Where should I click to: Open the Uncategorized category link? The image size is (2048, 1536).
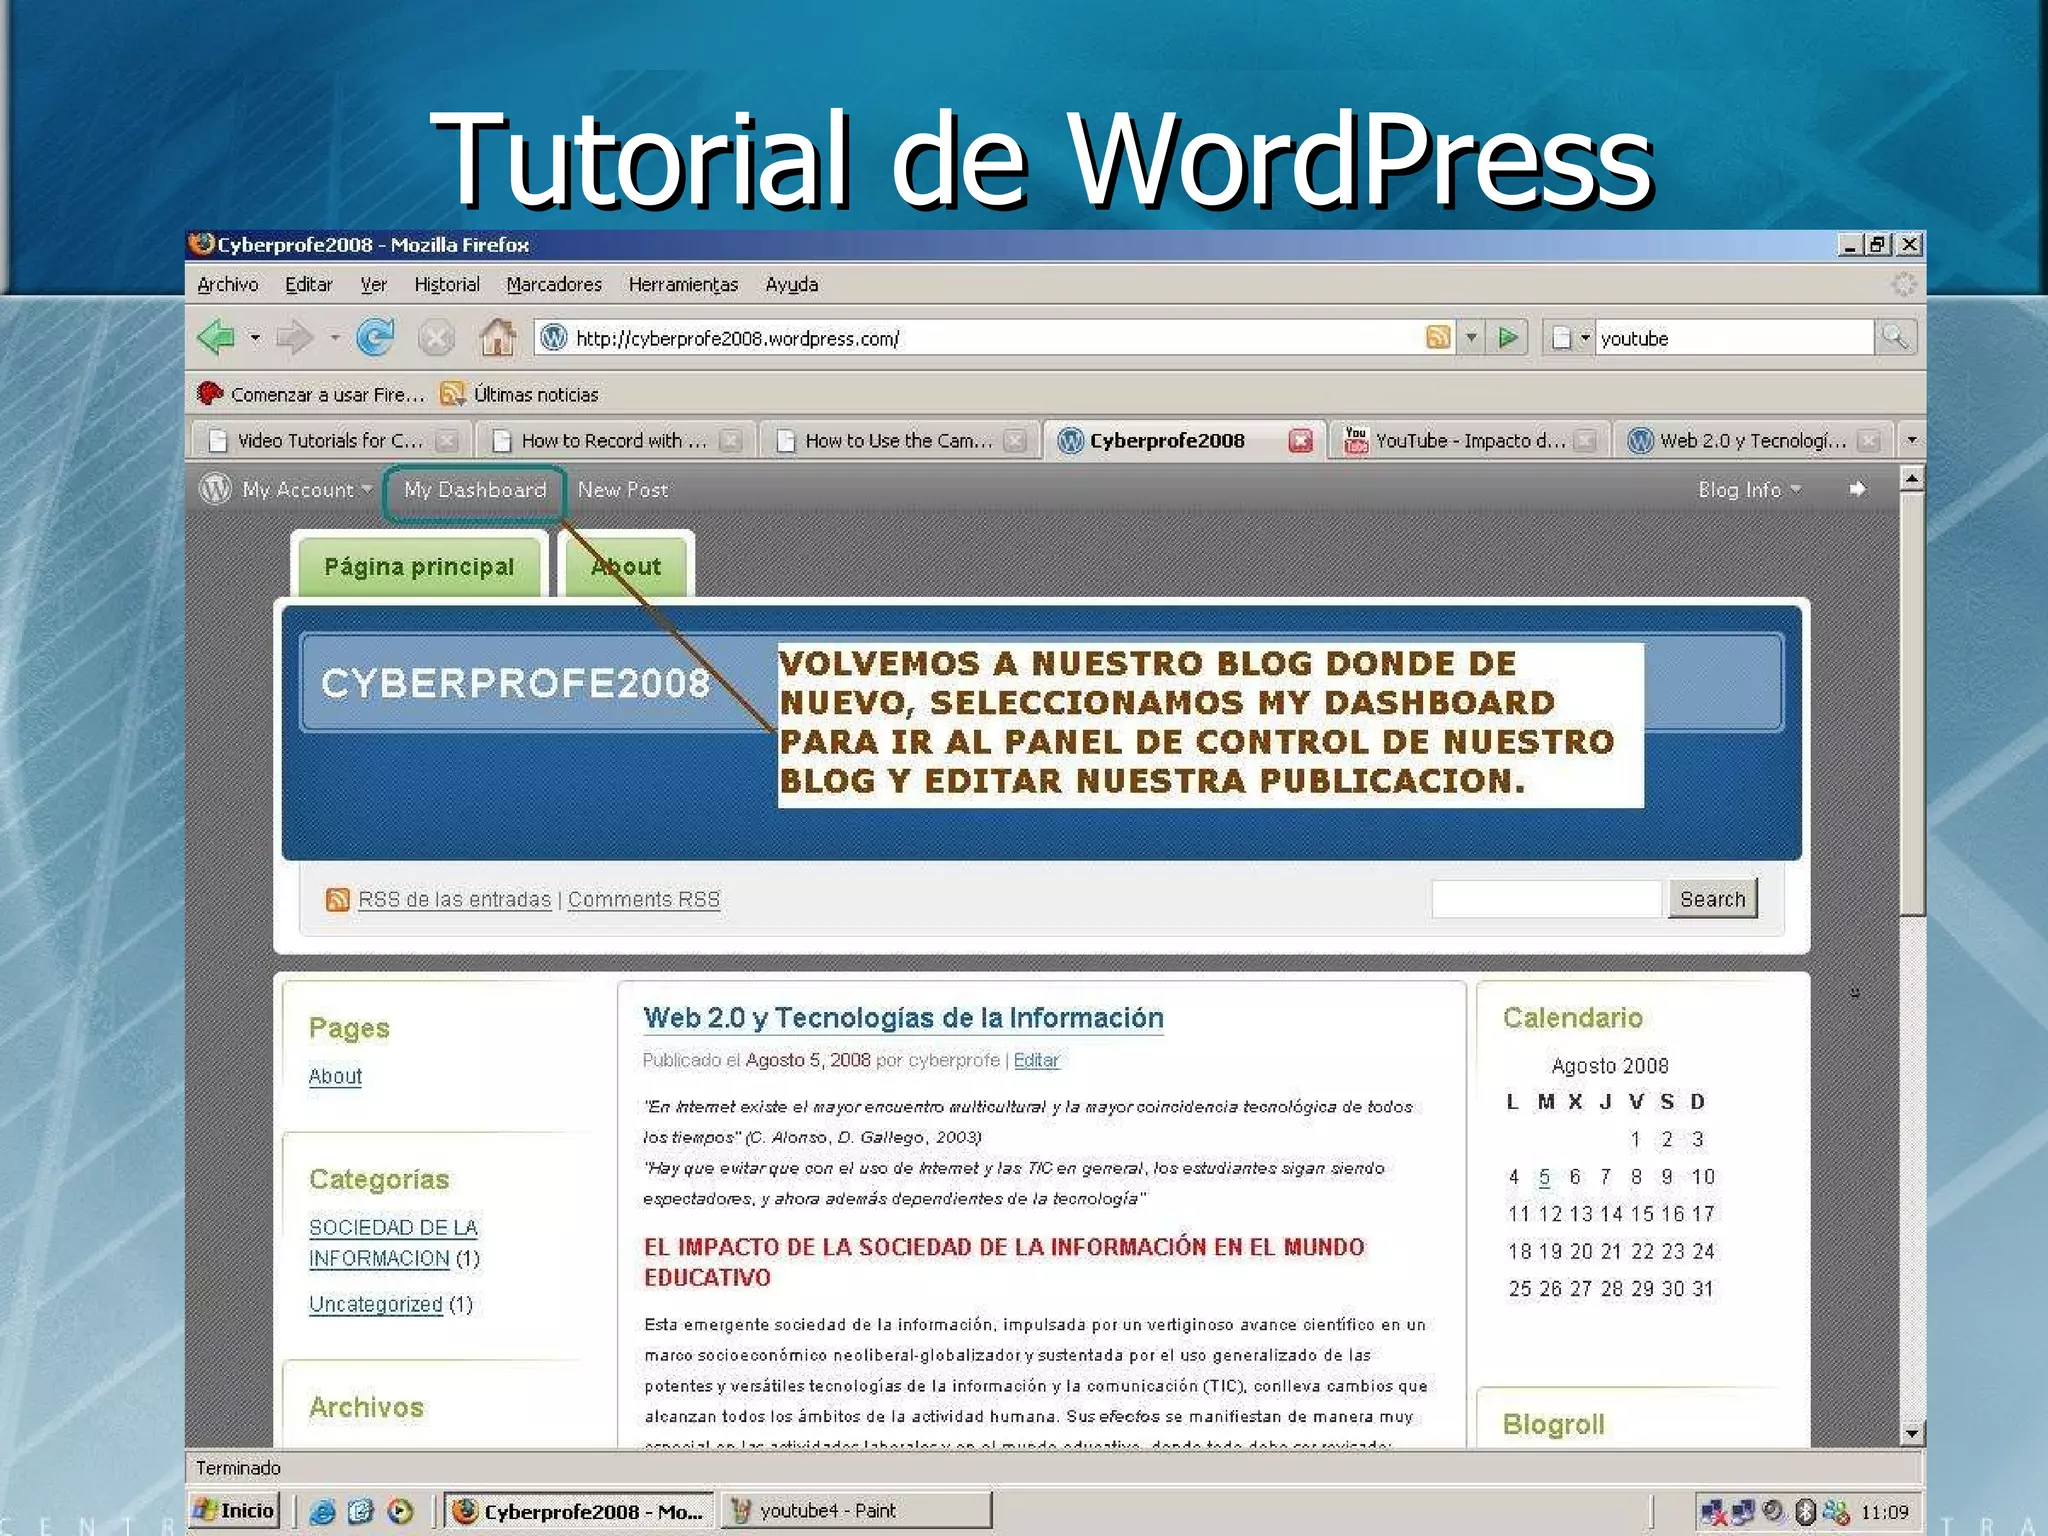pos(375,1305)
